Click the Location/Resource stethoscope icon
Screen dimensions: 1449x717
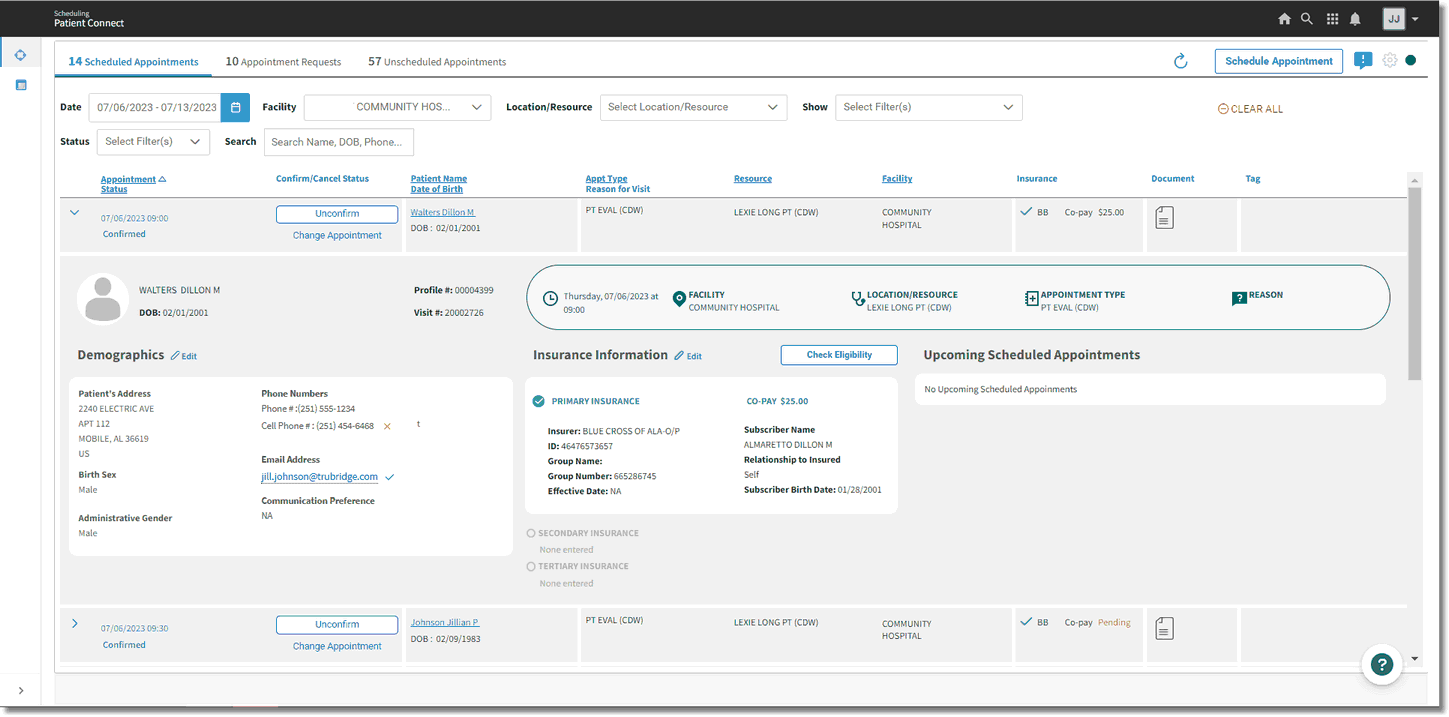tap(857, 298)
